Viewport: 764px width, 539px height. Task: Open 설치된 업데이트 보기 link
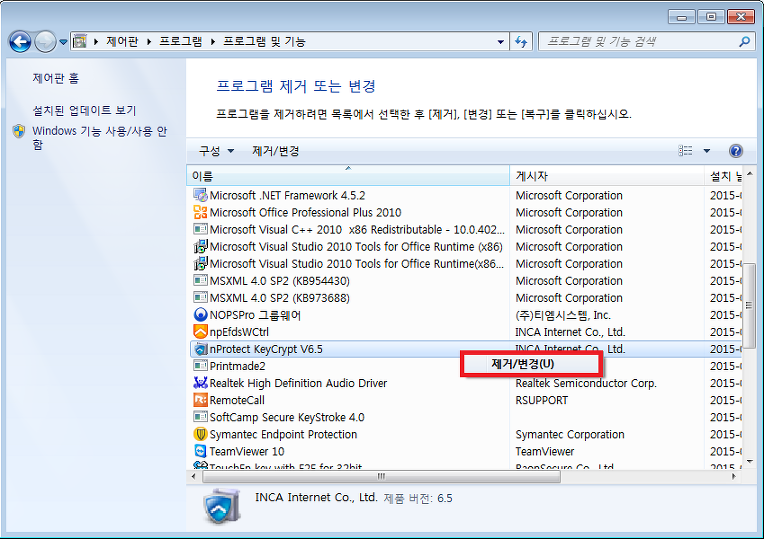84,110
